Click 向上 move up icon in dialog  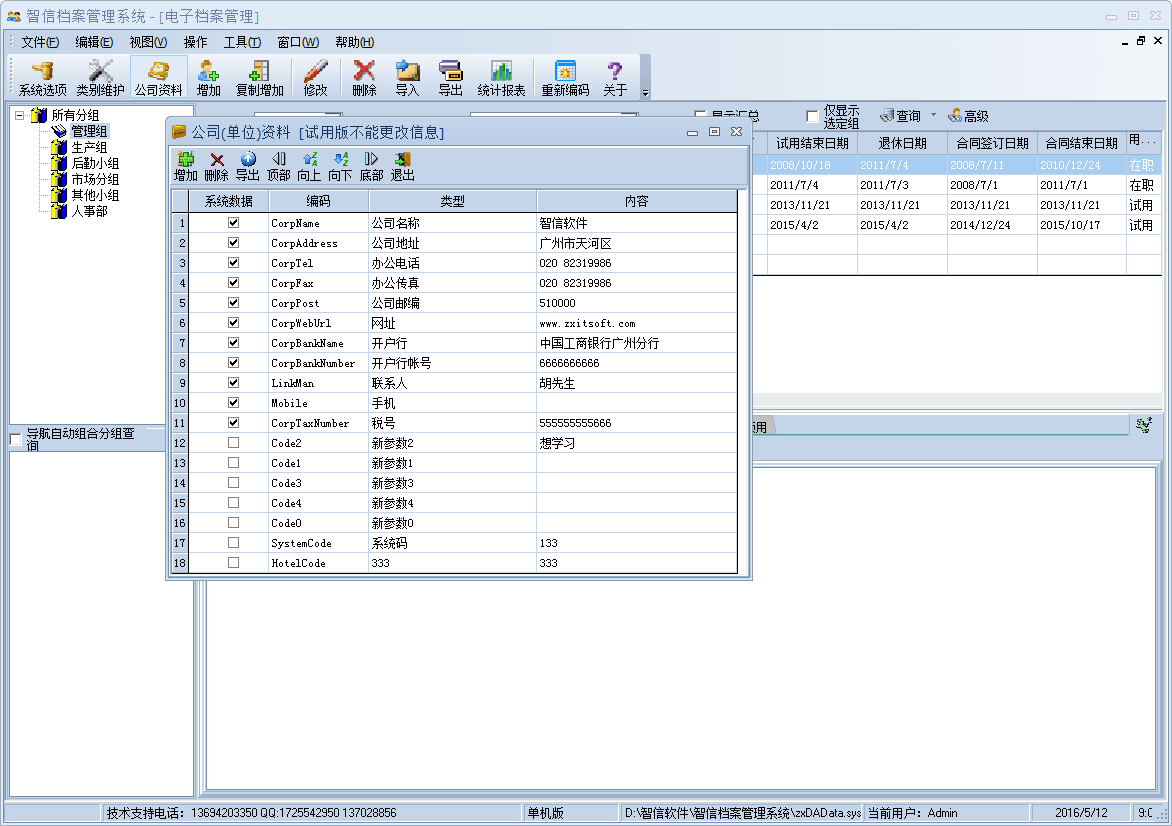(309, 166)
